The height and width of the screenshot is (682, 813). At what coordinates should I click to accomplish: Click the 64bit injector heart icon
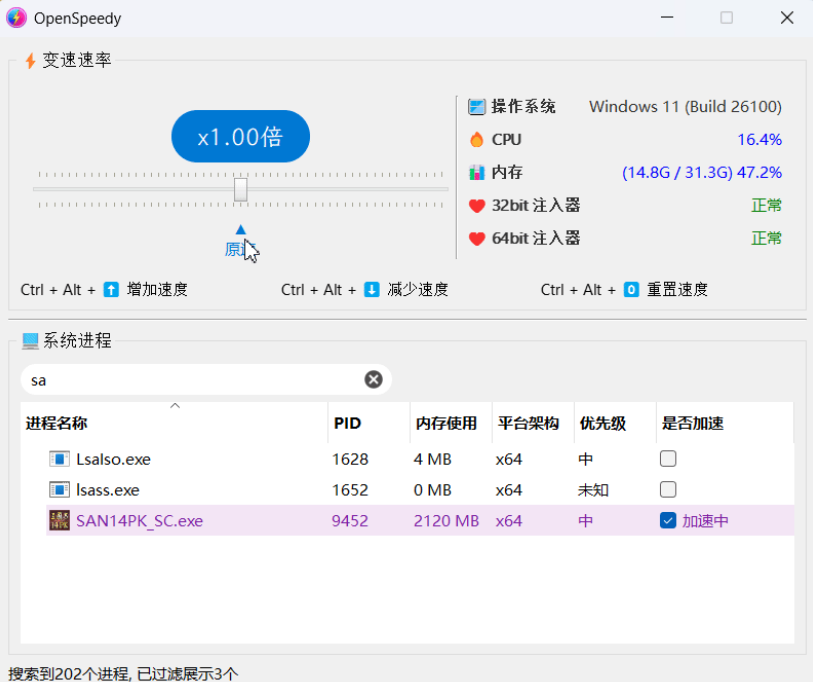click(476, 239)
